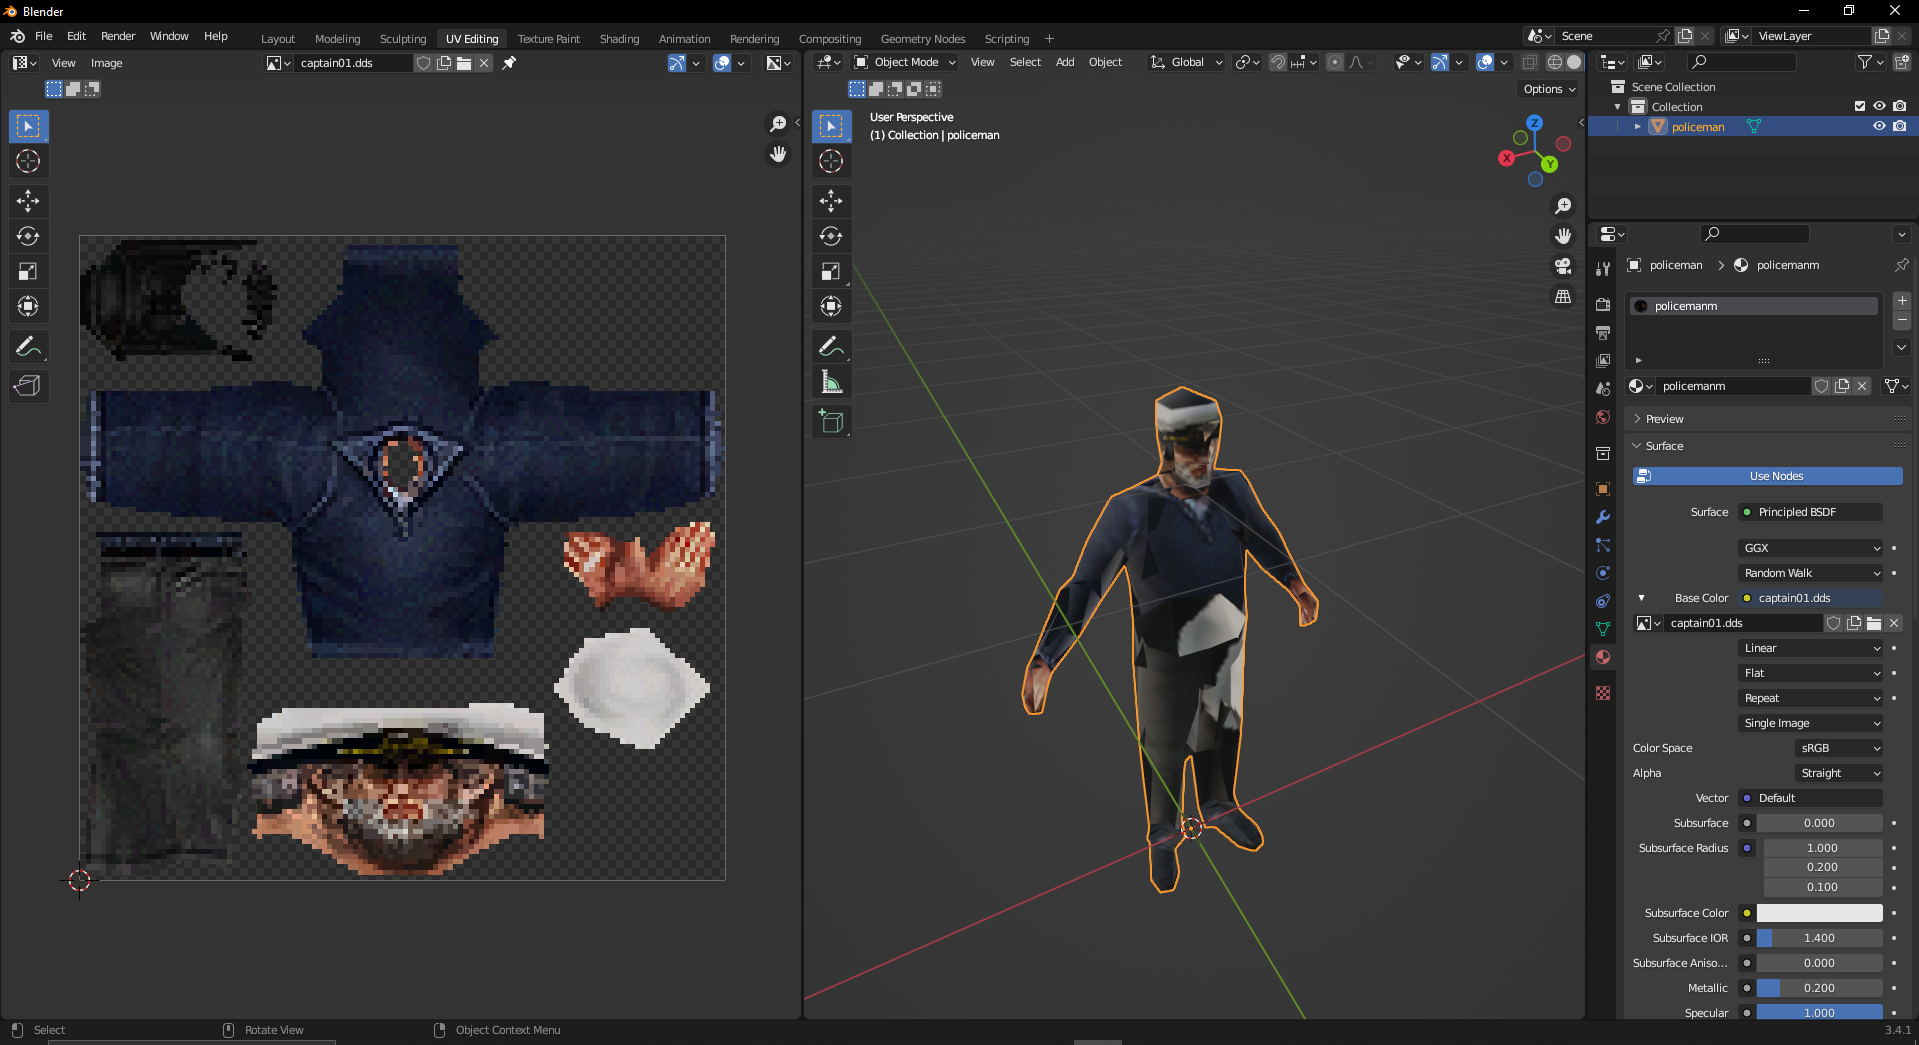Image resolution: width=1919 pixels, height=1045 pixels.
Task: Click the policemanm material name field
Action: [1733, 386]
